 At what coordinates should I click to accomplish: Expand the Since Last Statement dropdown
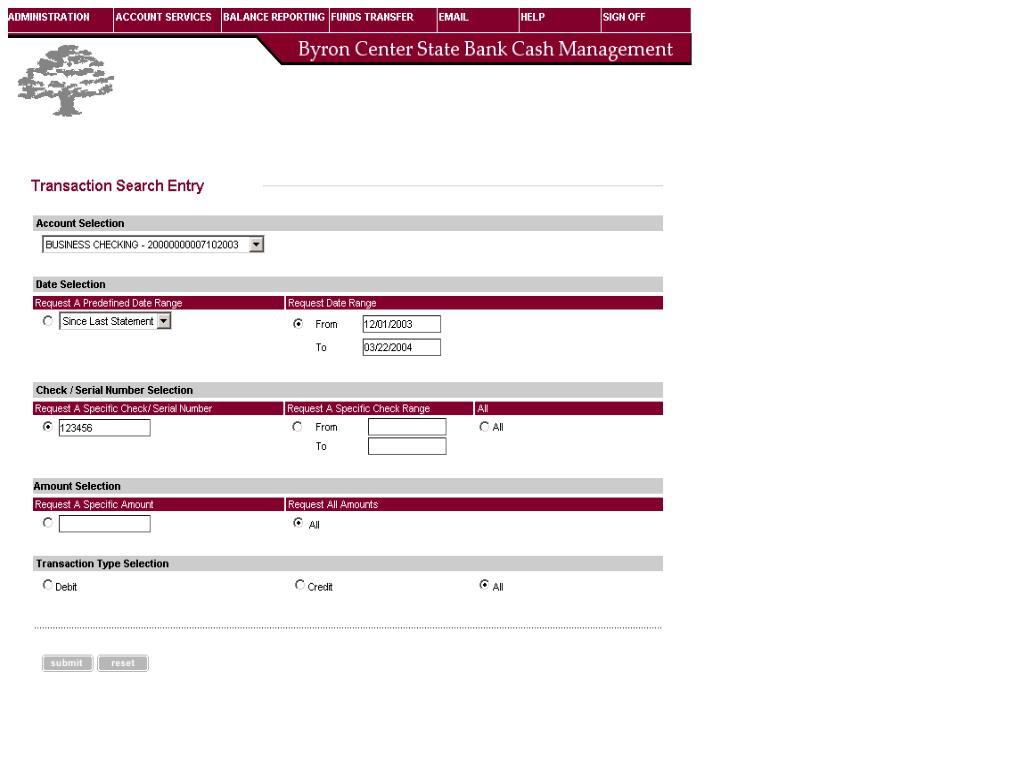pos(115,321)
